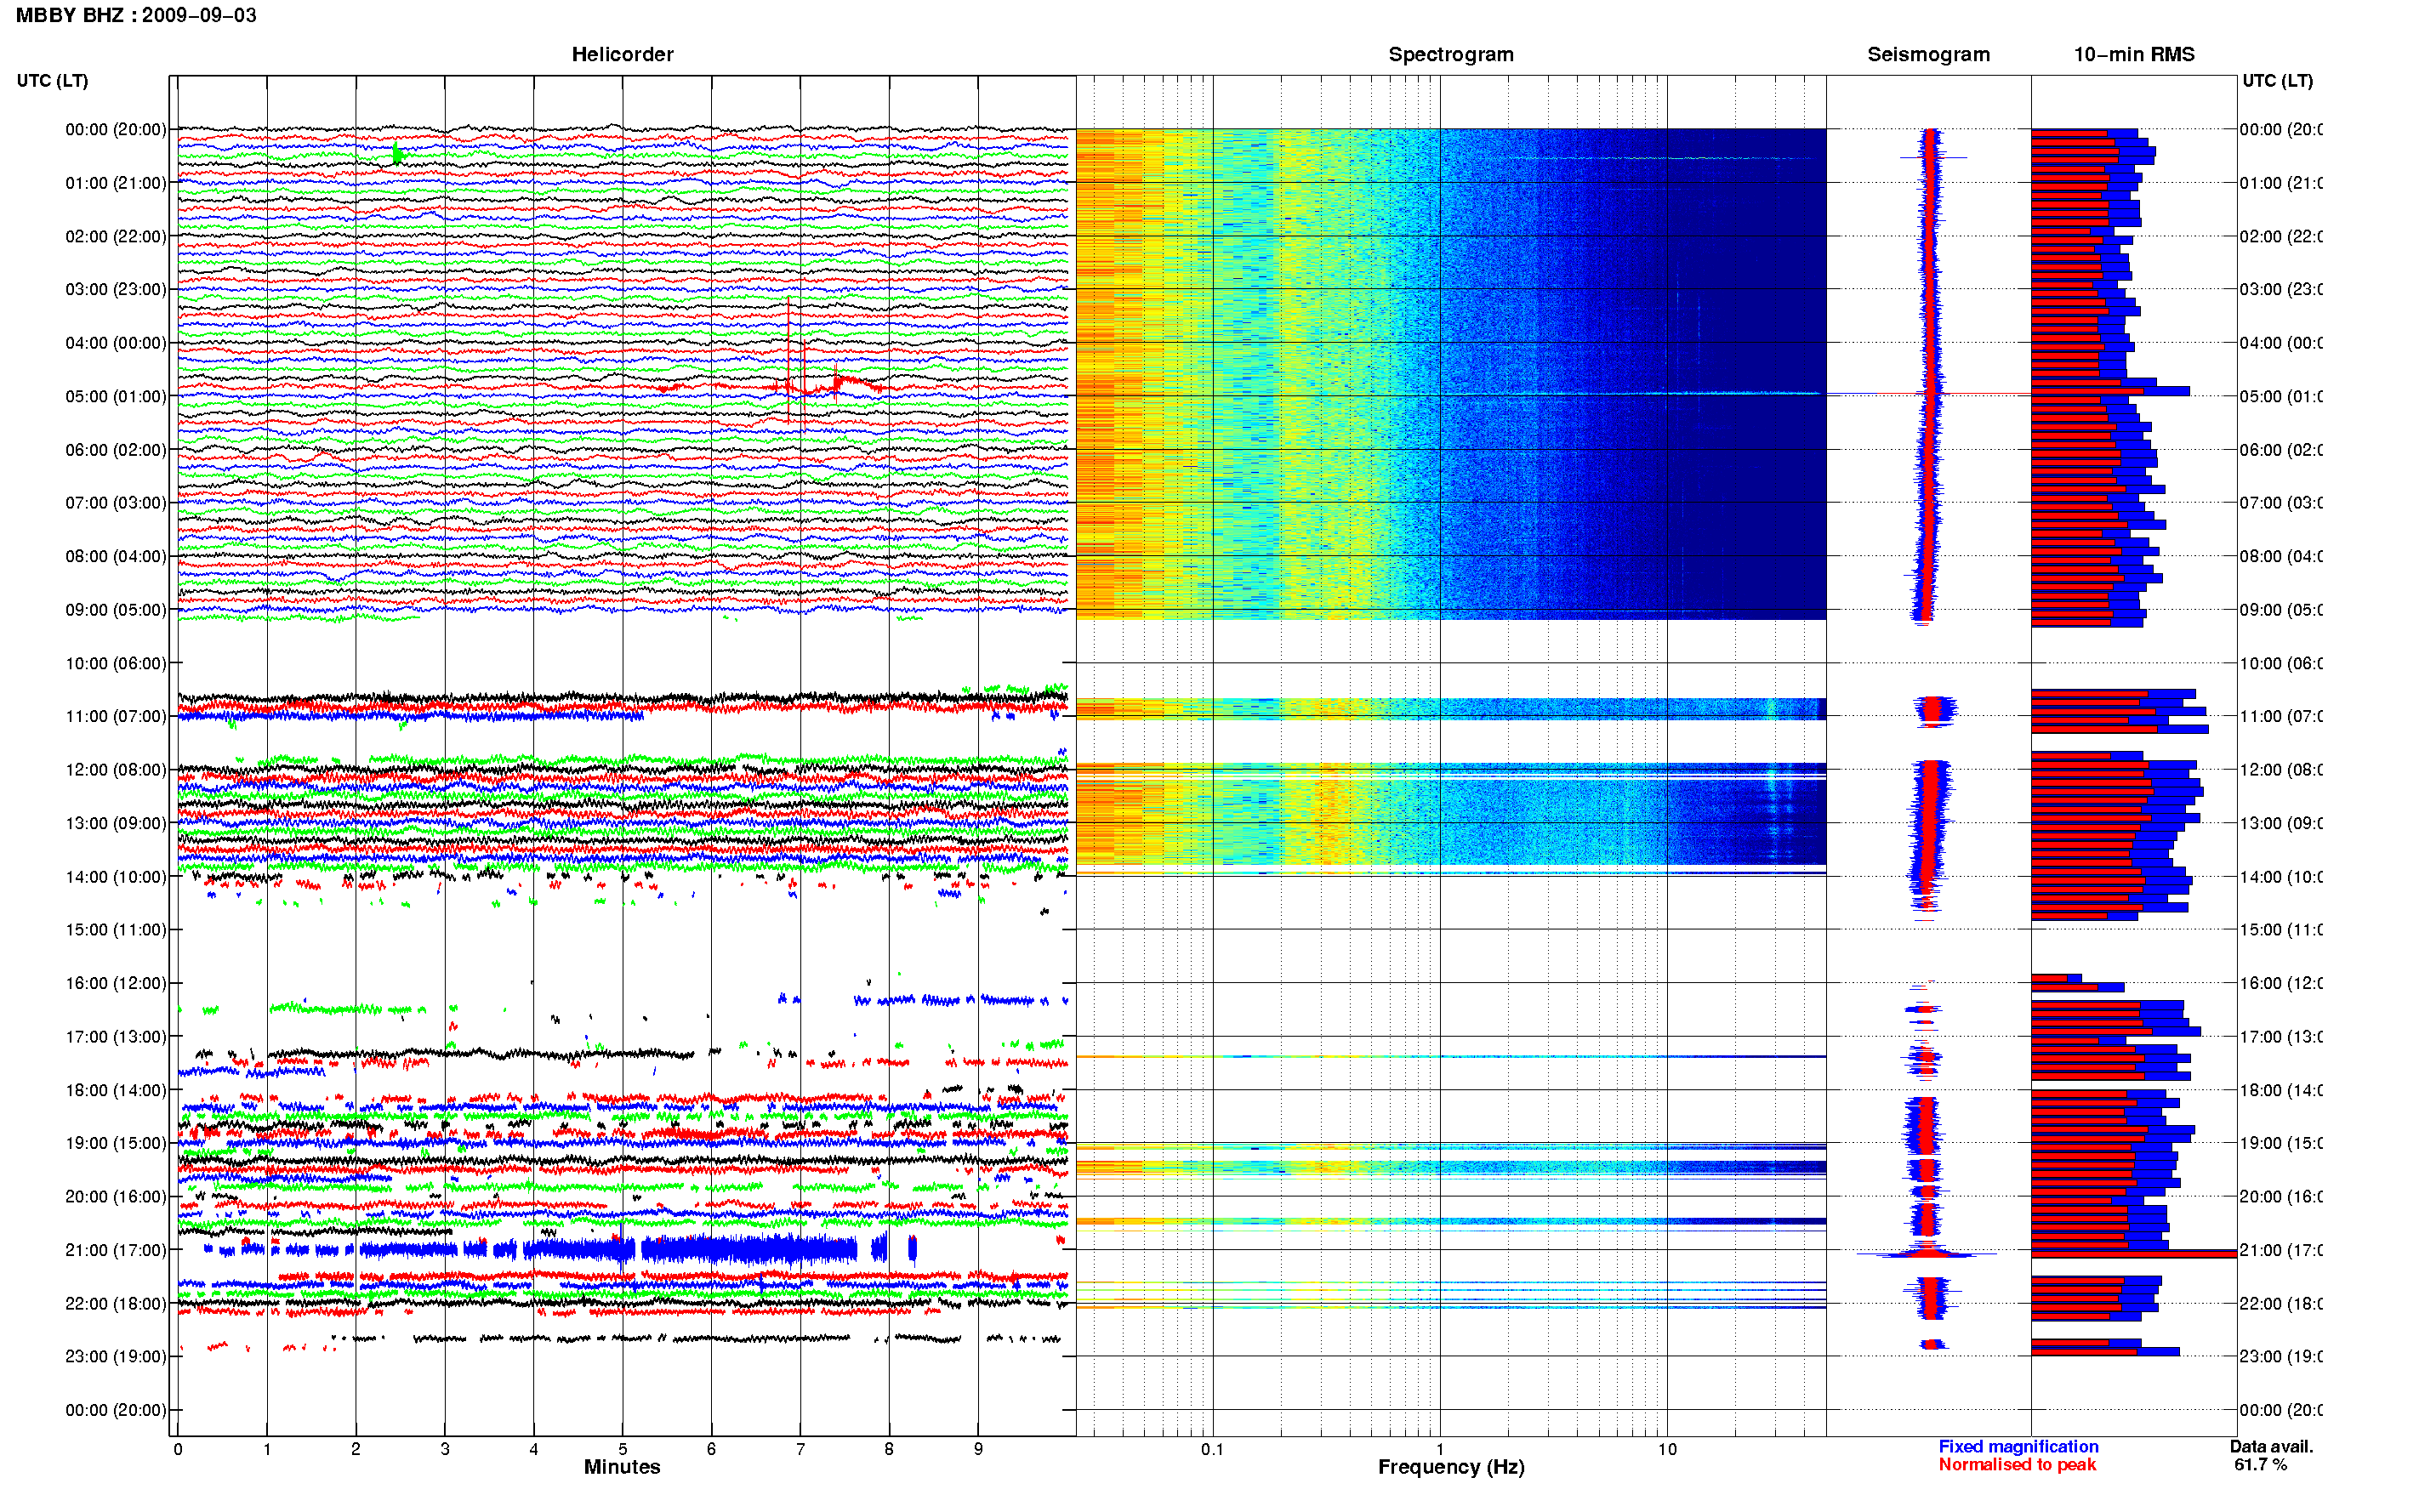Click the 04:00 (00:00) helicorder time label
This screenshot has width=2419, height=1512.
point(116,343)
